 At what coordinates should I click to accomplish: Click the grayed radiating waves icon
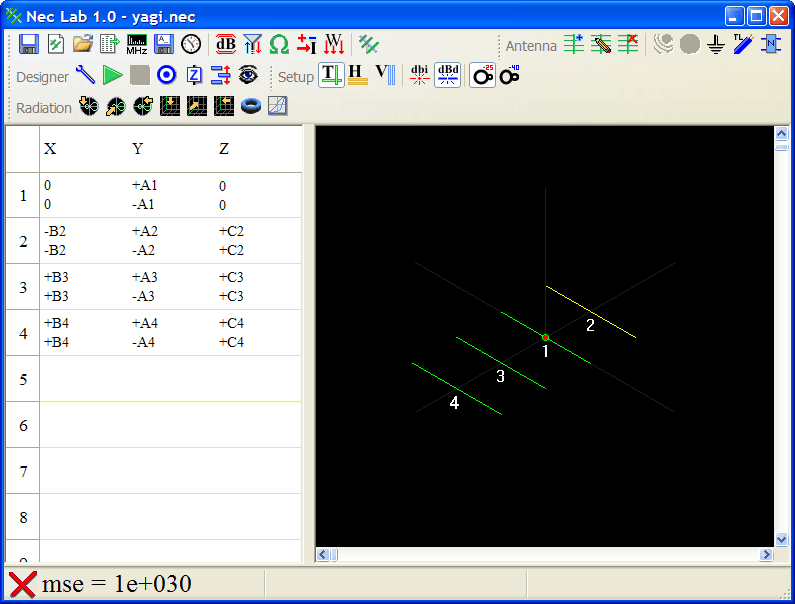663,45
